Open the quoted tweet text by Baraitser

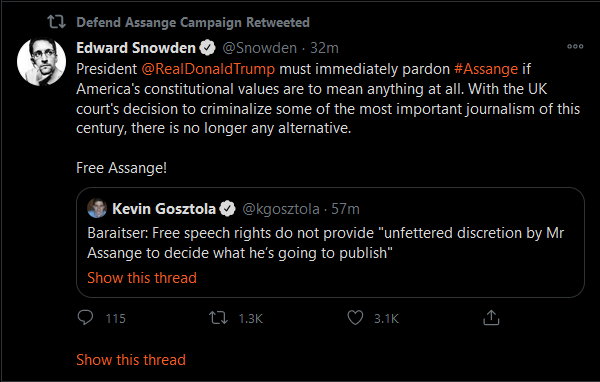click(x=326, y=243)
